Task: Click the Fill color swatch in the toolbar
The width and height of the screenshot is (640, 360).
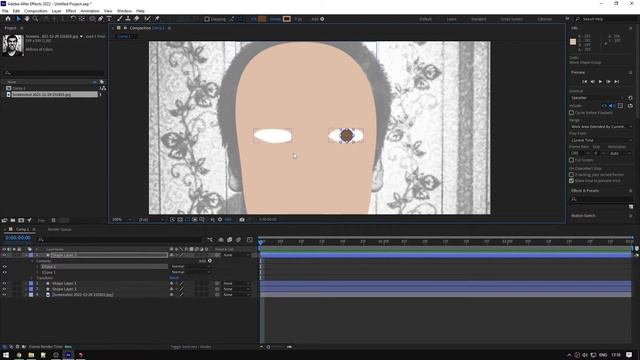Action: (x=262, y=19)
